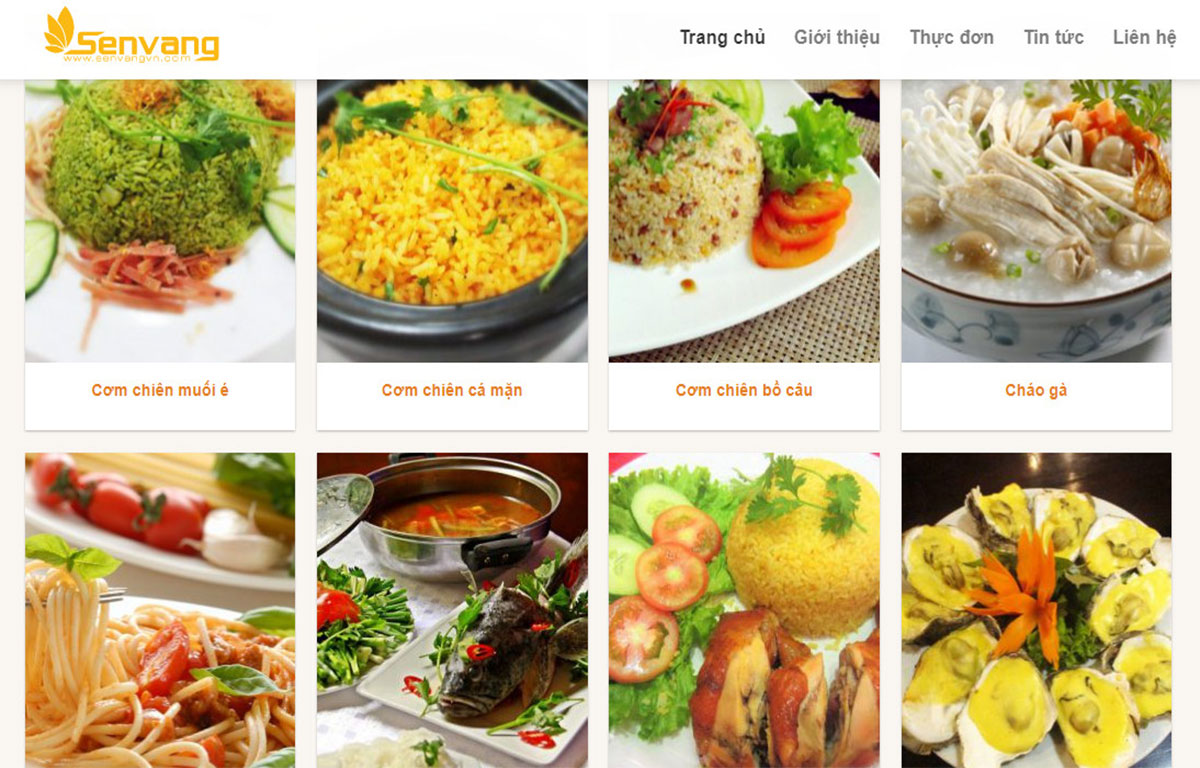Open the fish hotpot dish thumbnail

(x=452, y=610)
